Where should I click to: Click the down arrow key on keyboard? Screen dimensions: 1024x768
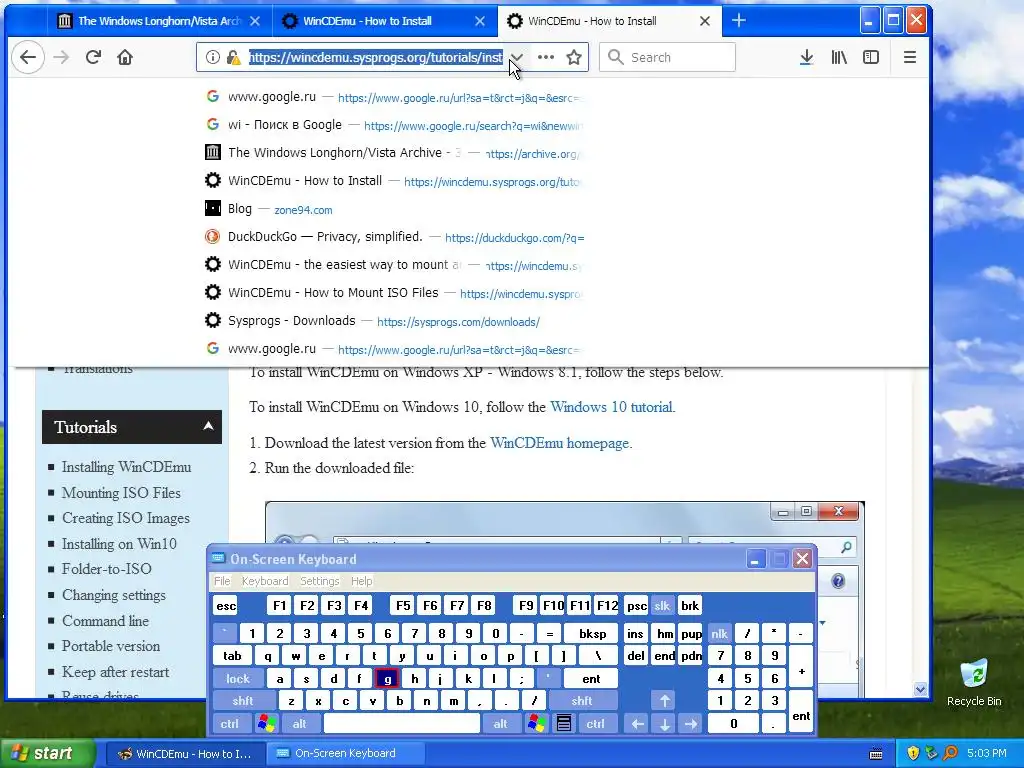point(665,724)
